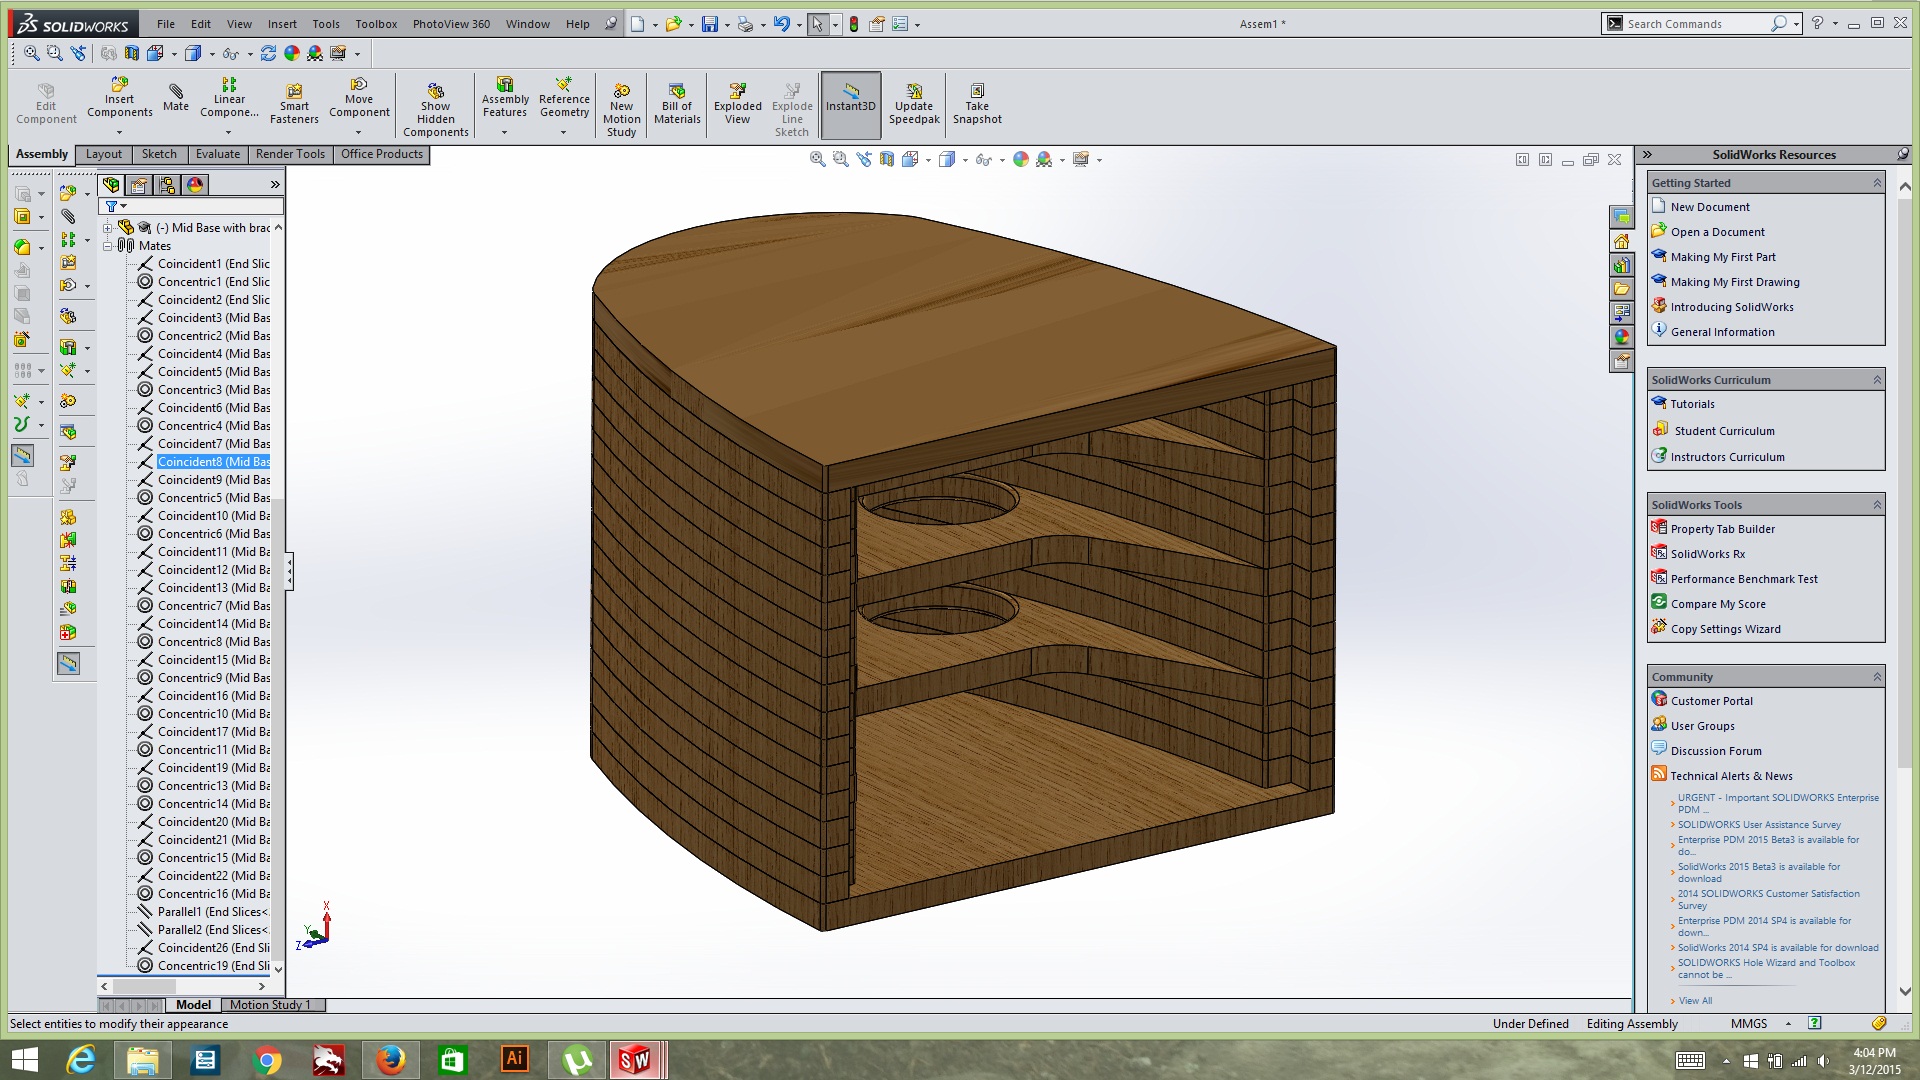Collapse the SolidWorks Curriculum section
The width and height of the screenshot is (1920, 1080).
(1877, 380)
